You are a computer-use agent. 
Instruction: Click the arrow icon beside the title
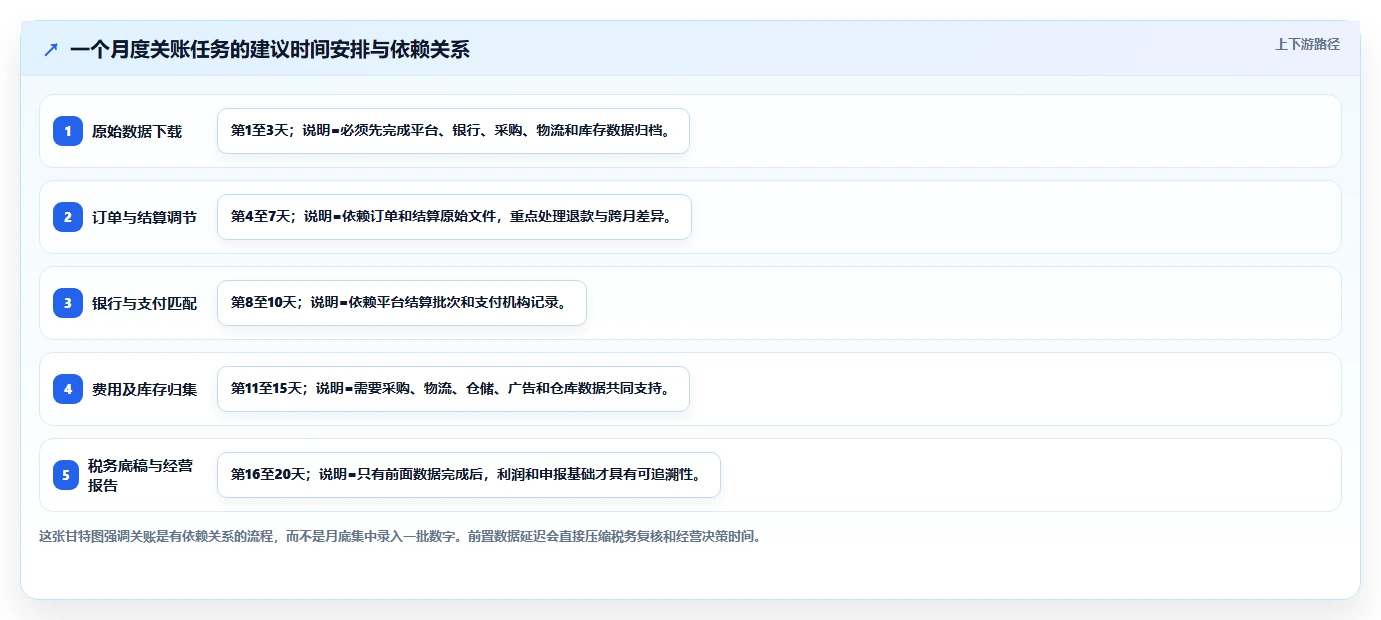51,50
